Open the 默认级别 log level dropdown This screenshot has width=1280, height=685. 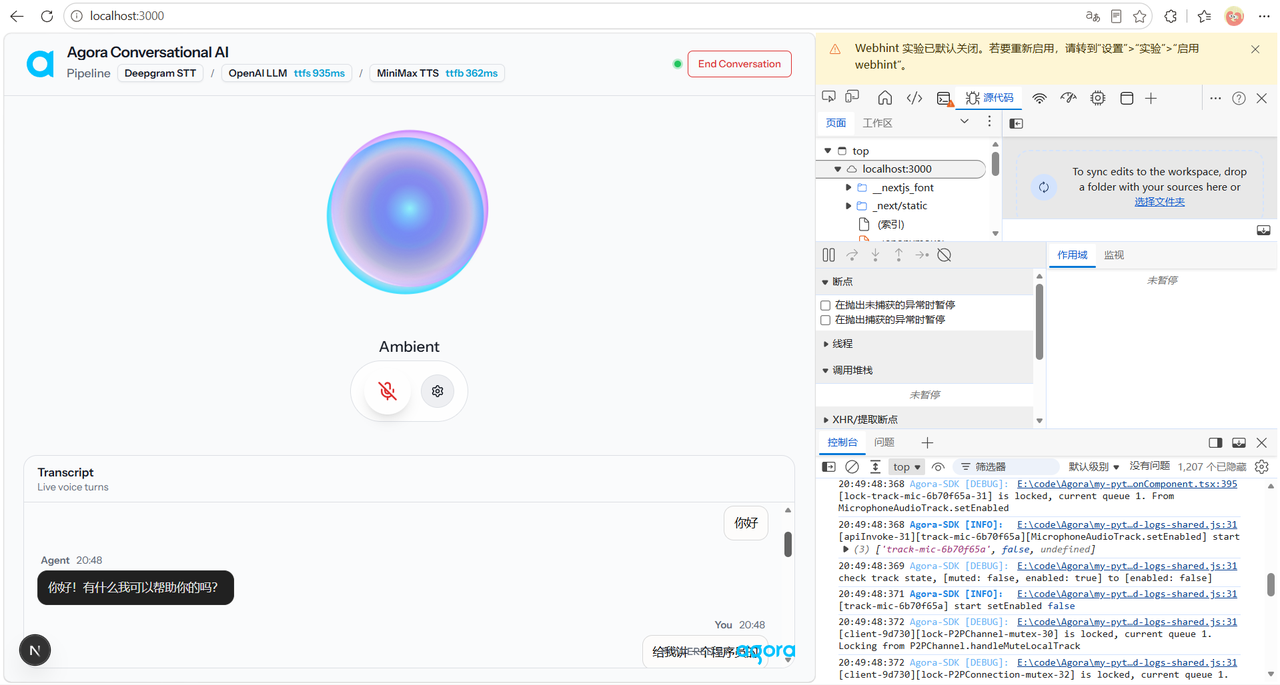pos(1094,467)
